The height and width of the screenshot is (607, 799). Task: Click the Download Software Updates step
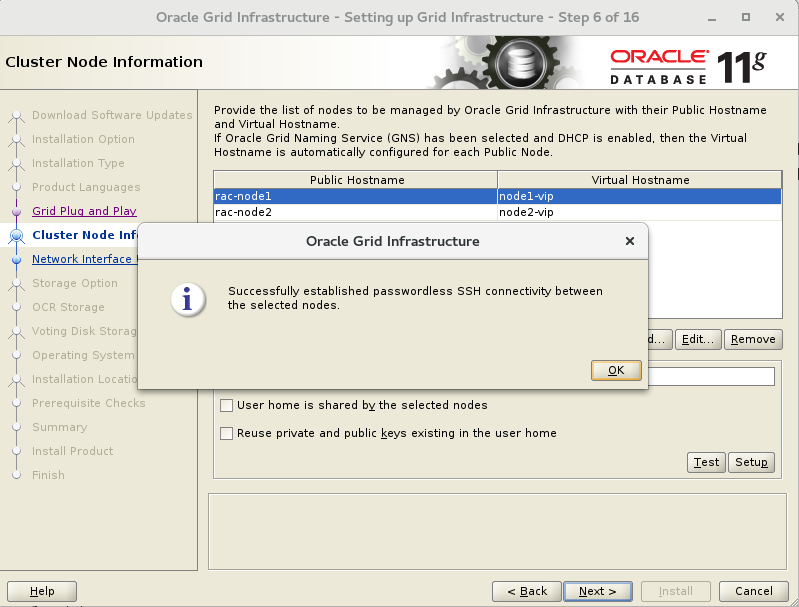(x=112, y=115)
